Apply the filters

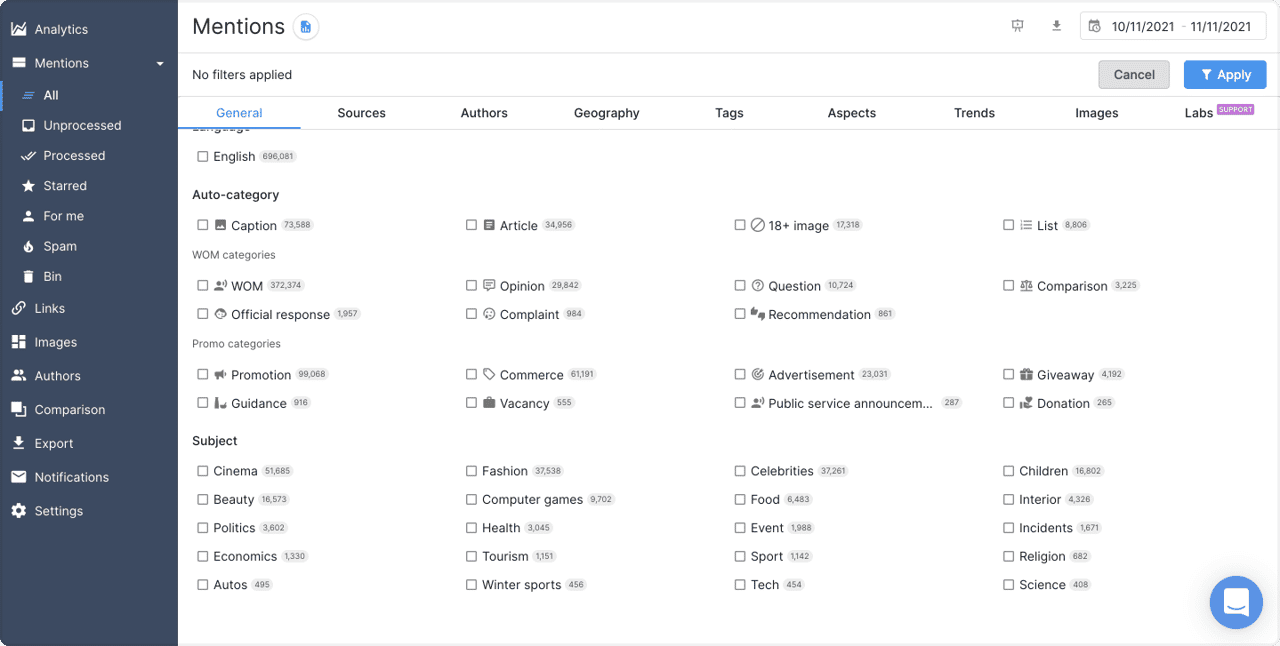1225,75
